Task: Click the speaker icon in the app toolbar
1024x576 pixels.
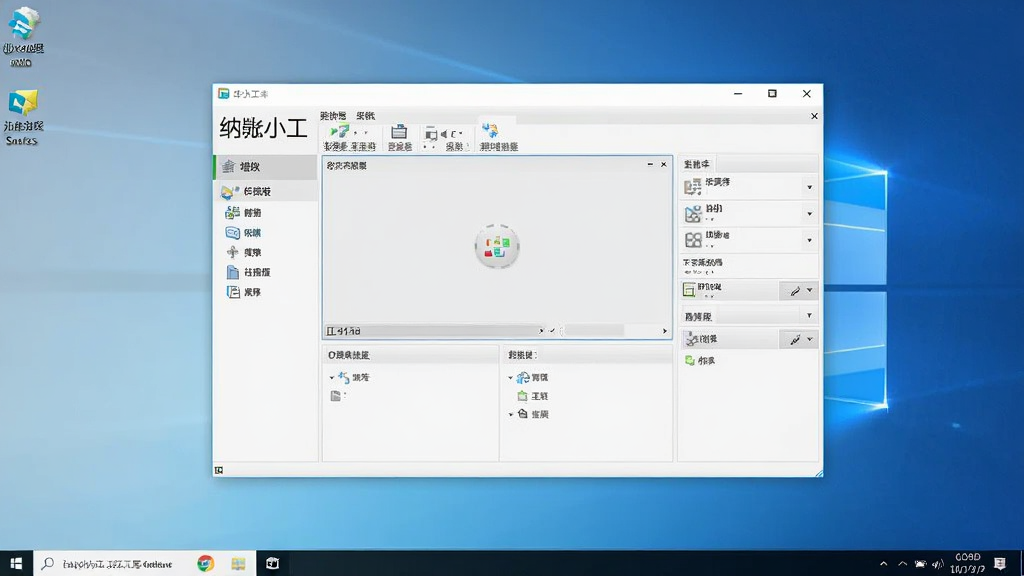Action: coord(444,134)
